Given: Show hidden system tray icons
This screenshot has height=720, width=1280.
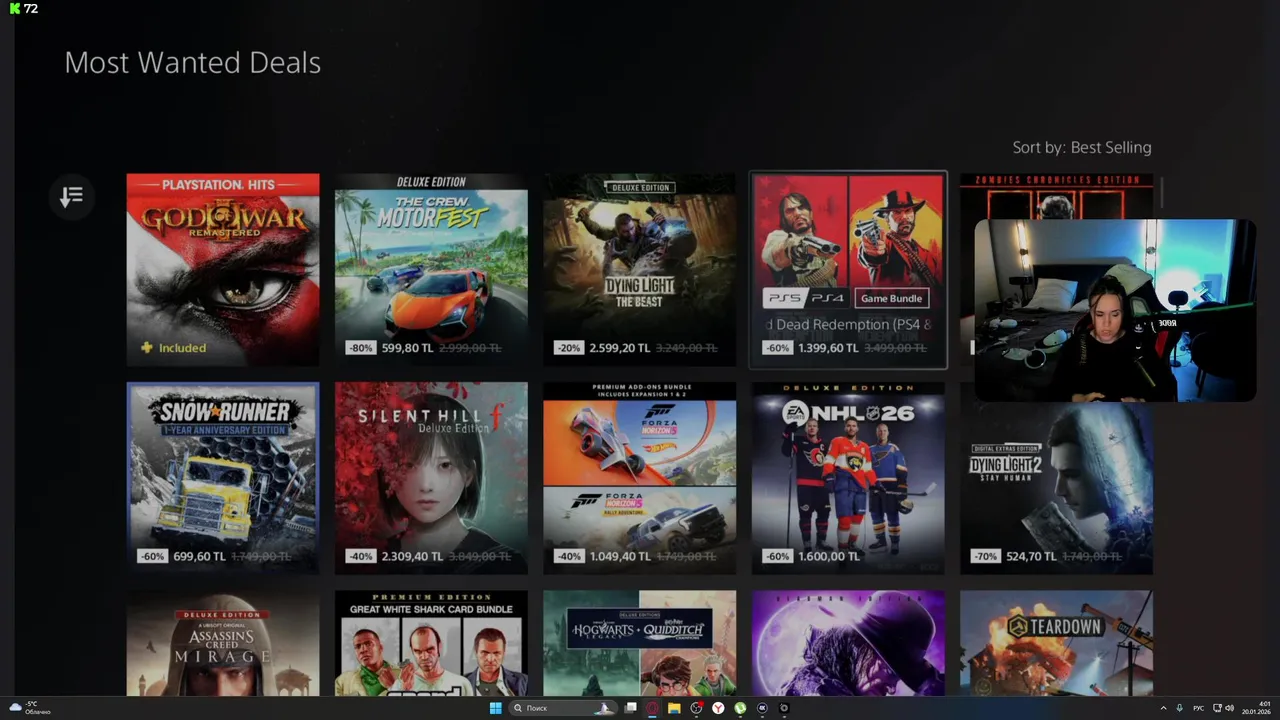Looking at the screenshot, I should point(1163,708).
